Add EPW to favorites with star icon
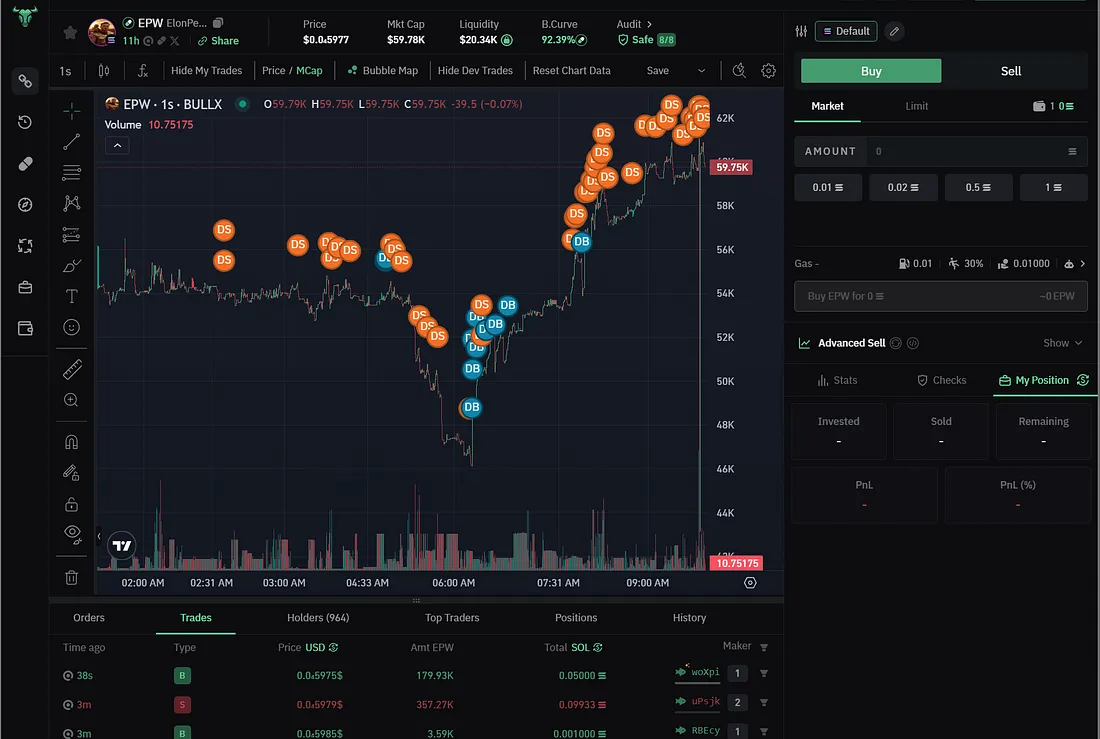 [x=70, y=32]
